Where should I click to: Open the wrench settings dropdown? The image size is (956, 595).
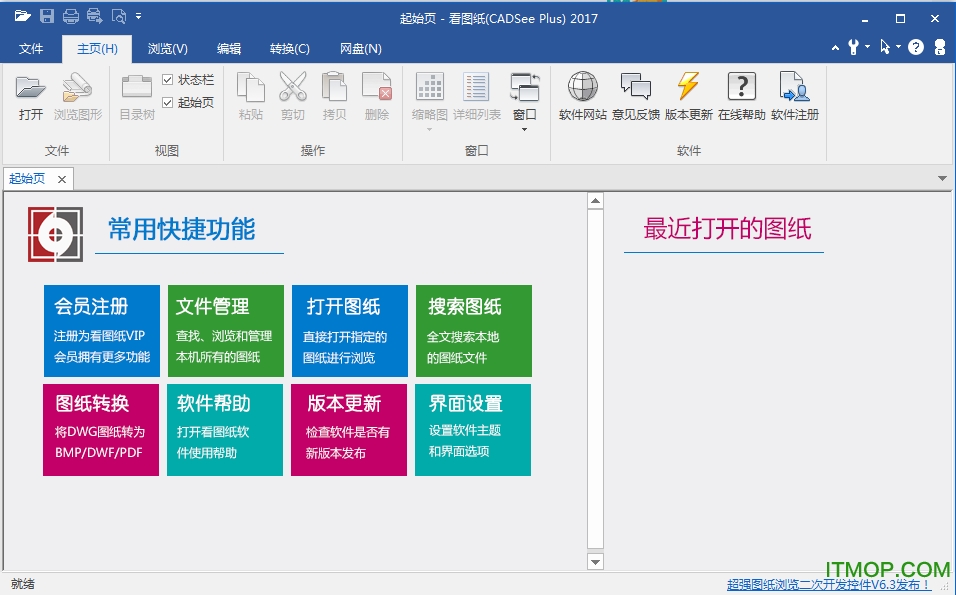coord(858,47)
